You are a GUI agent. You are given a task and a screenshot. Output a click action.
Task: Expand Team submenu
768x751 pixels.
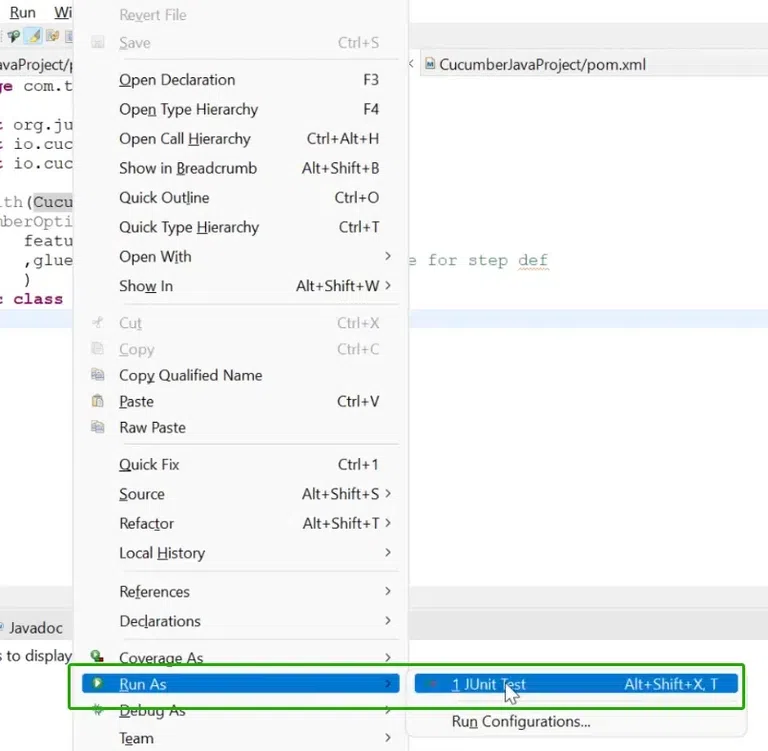pyautogui.click(x=240, y=738)
